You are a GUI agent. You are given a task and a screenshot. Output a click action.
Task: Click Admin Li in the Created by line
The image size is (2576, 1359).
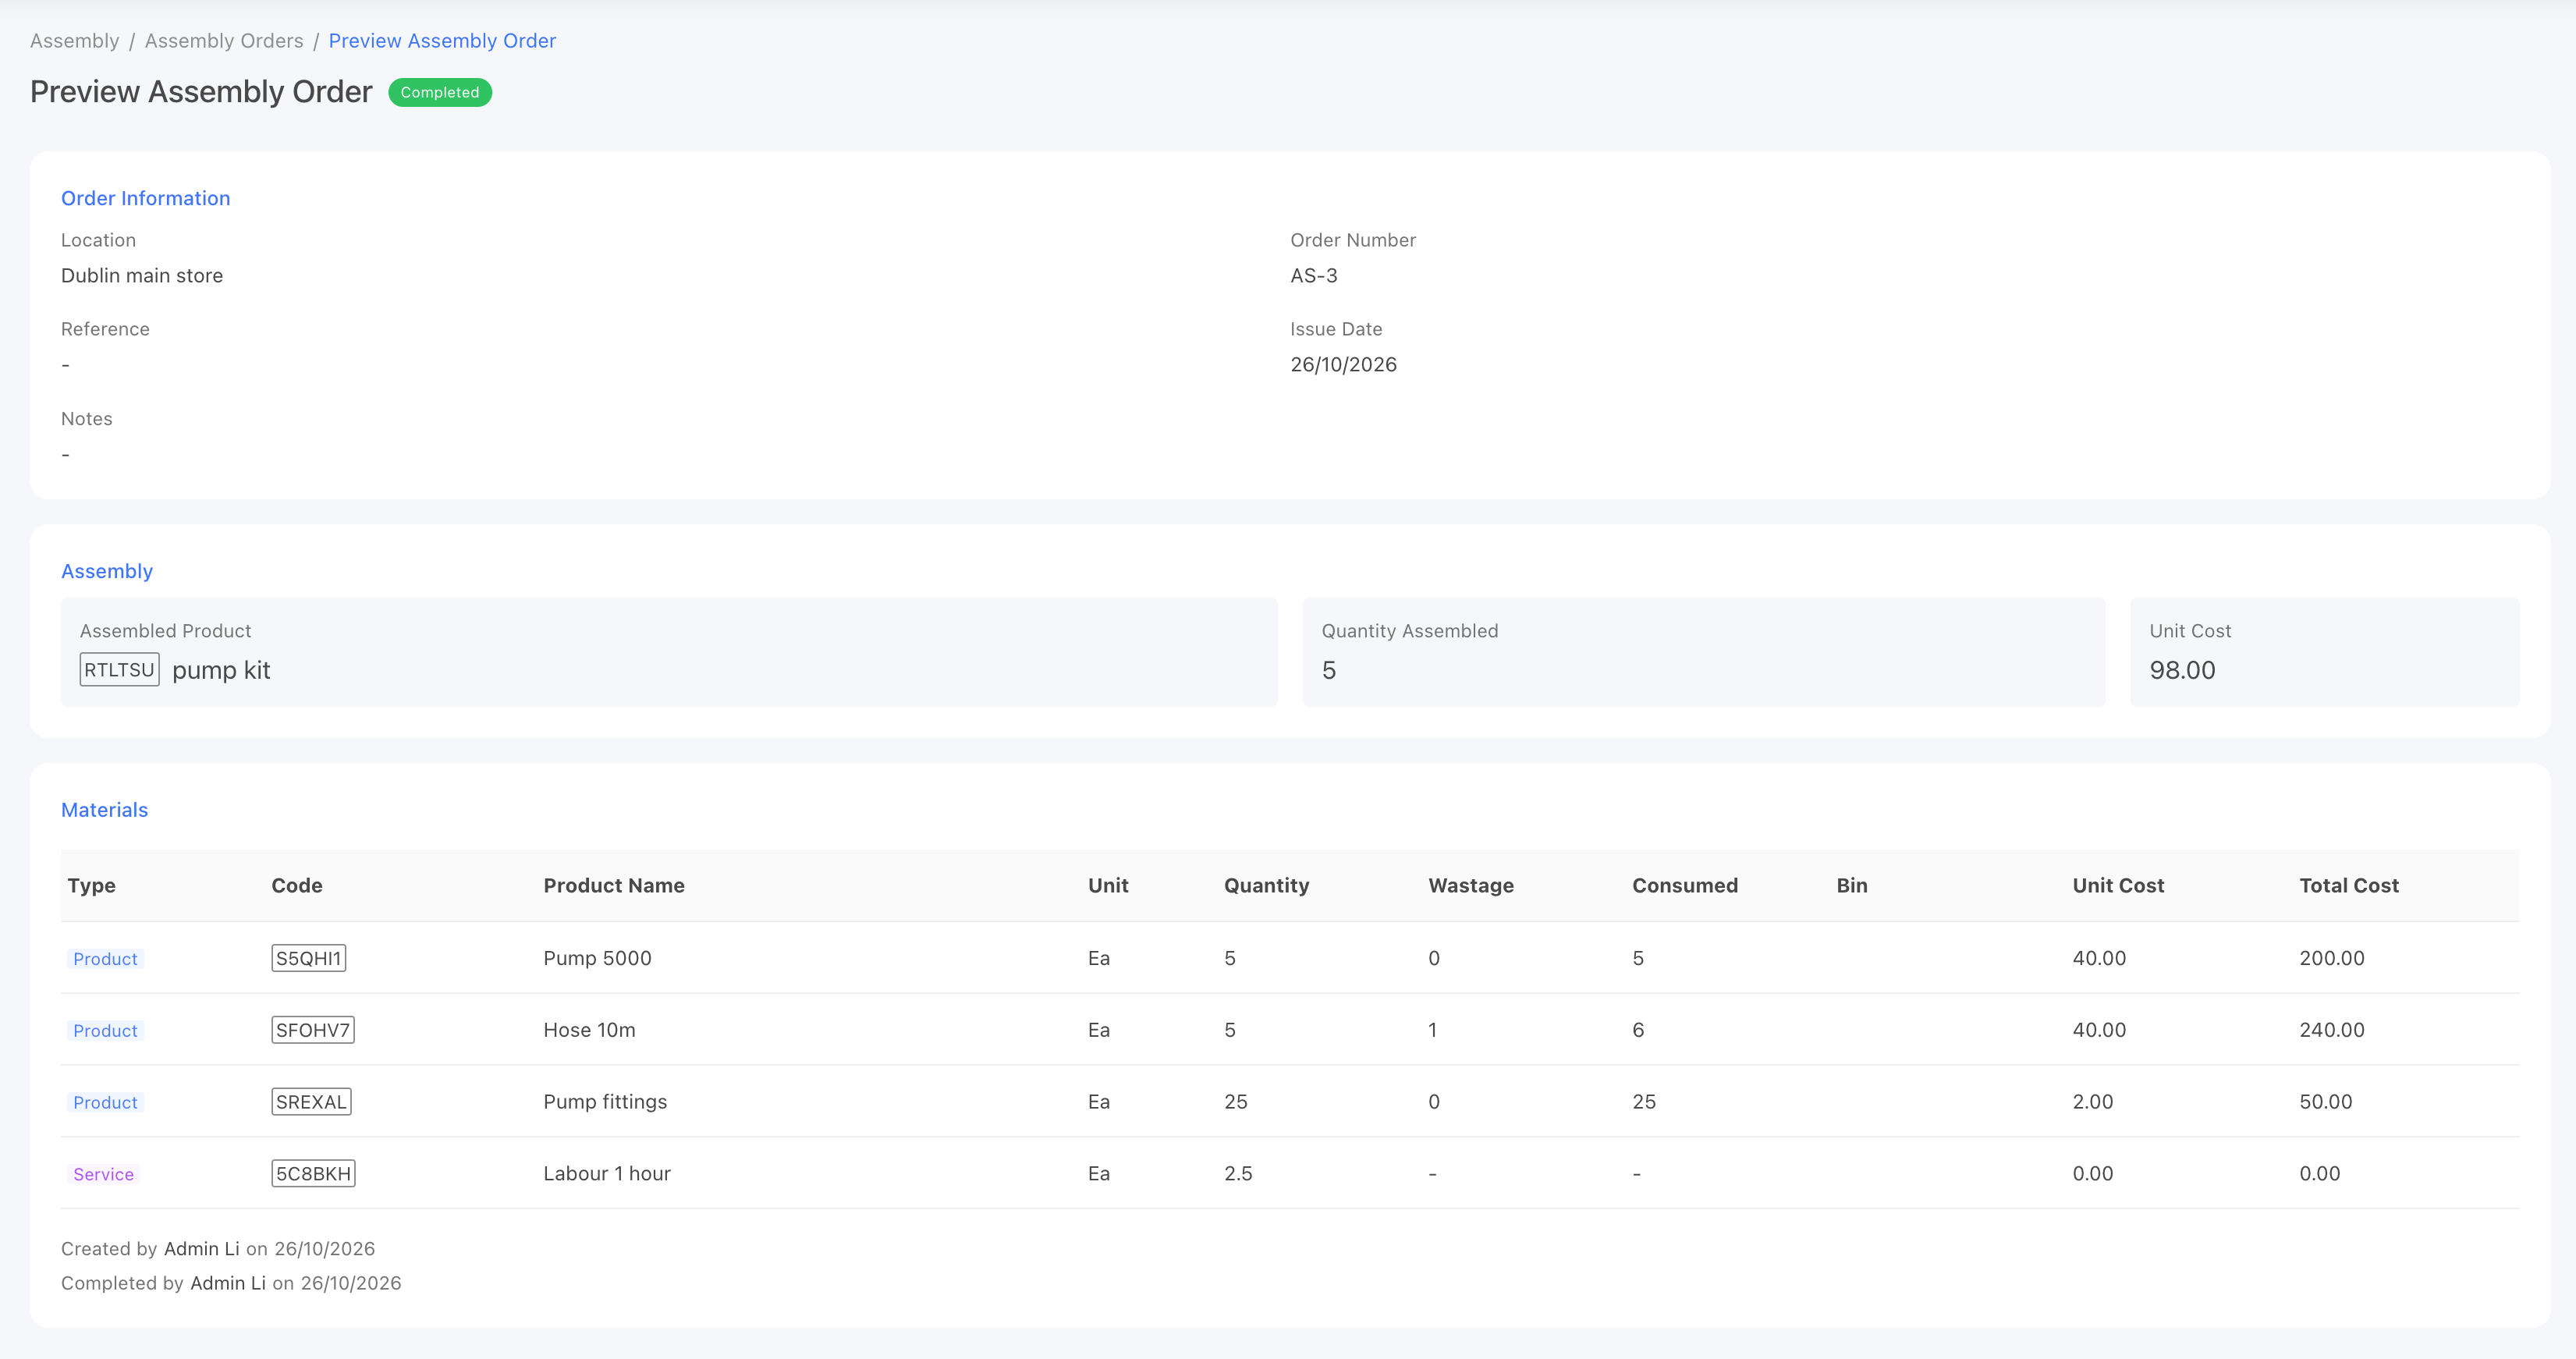coord(202,1249)
